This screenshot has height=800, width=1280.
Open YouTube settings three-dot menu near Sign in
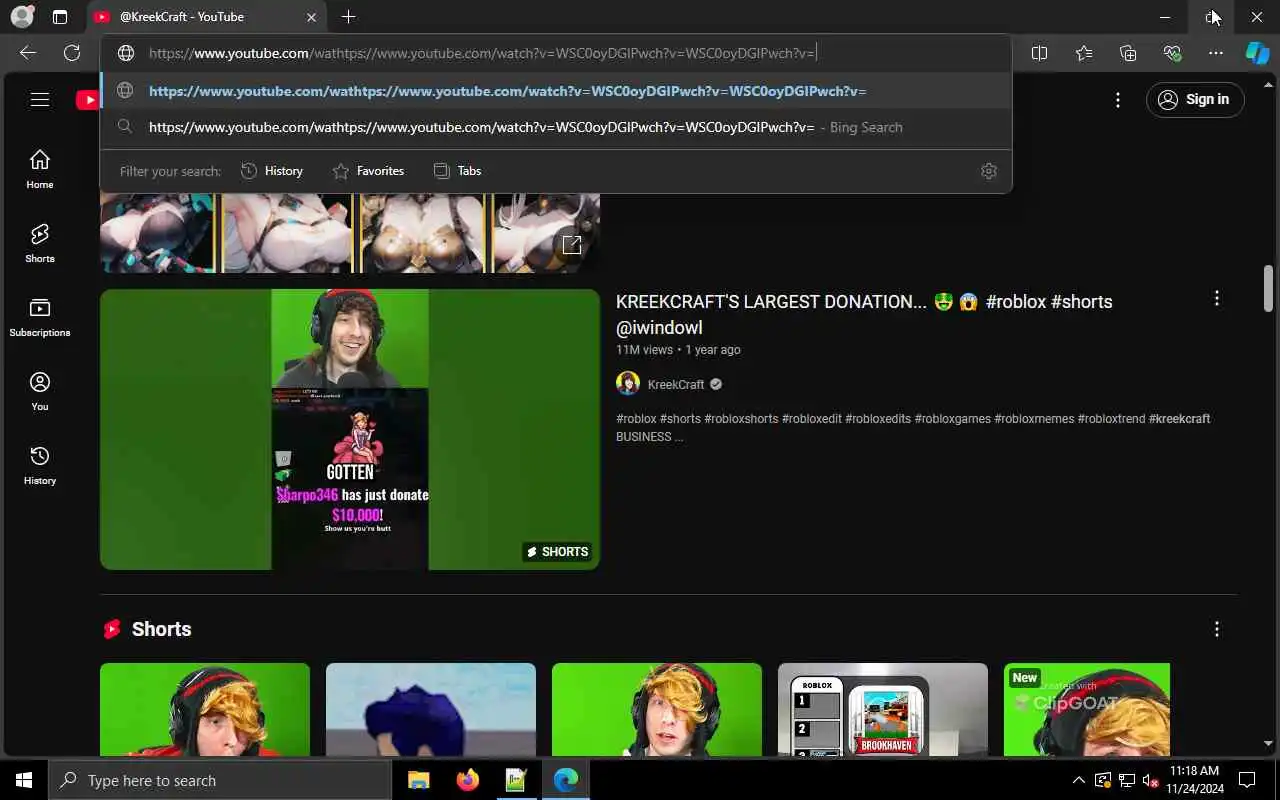click(1118, 99)
